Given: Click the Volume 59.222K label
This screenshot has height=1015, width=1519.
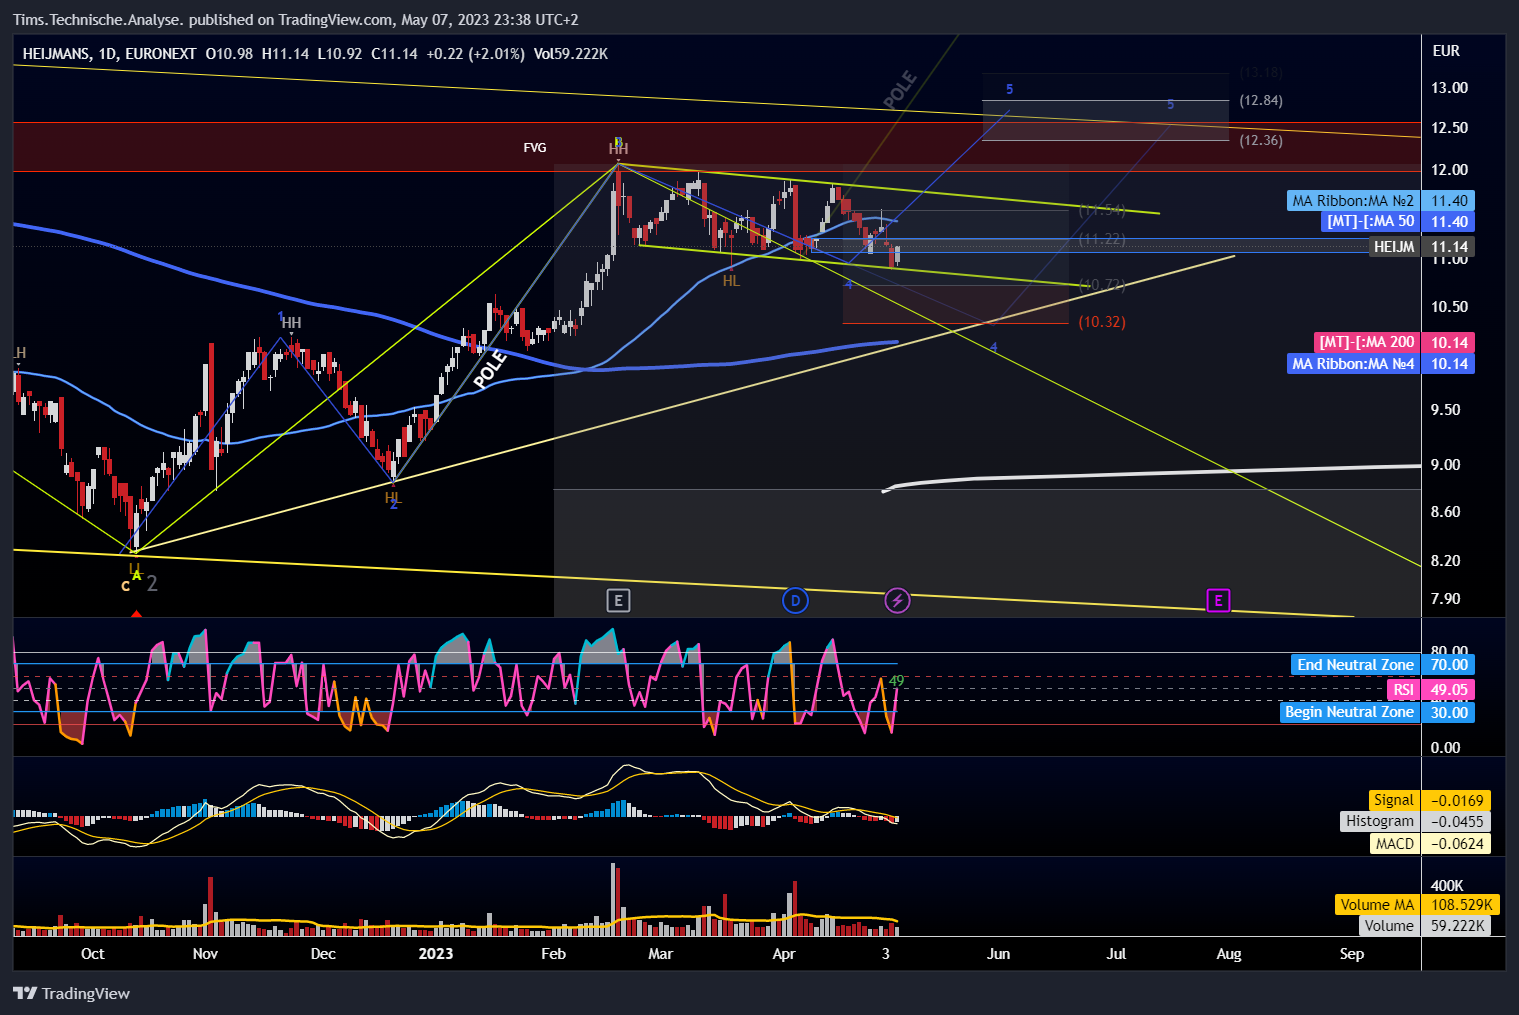Looking at the screenshot, I should [1426, 926].
